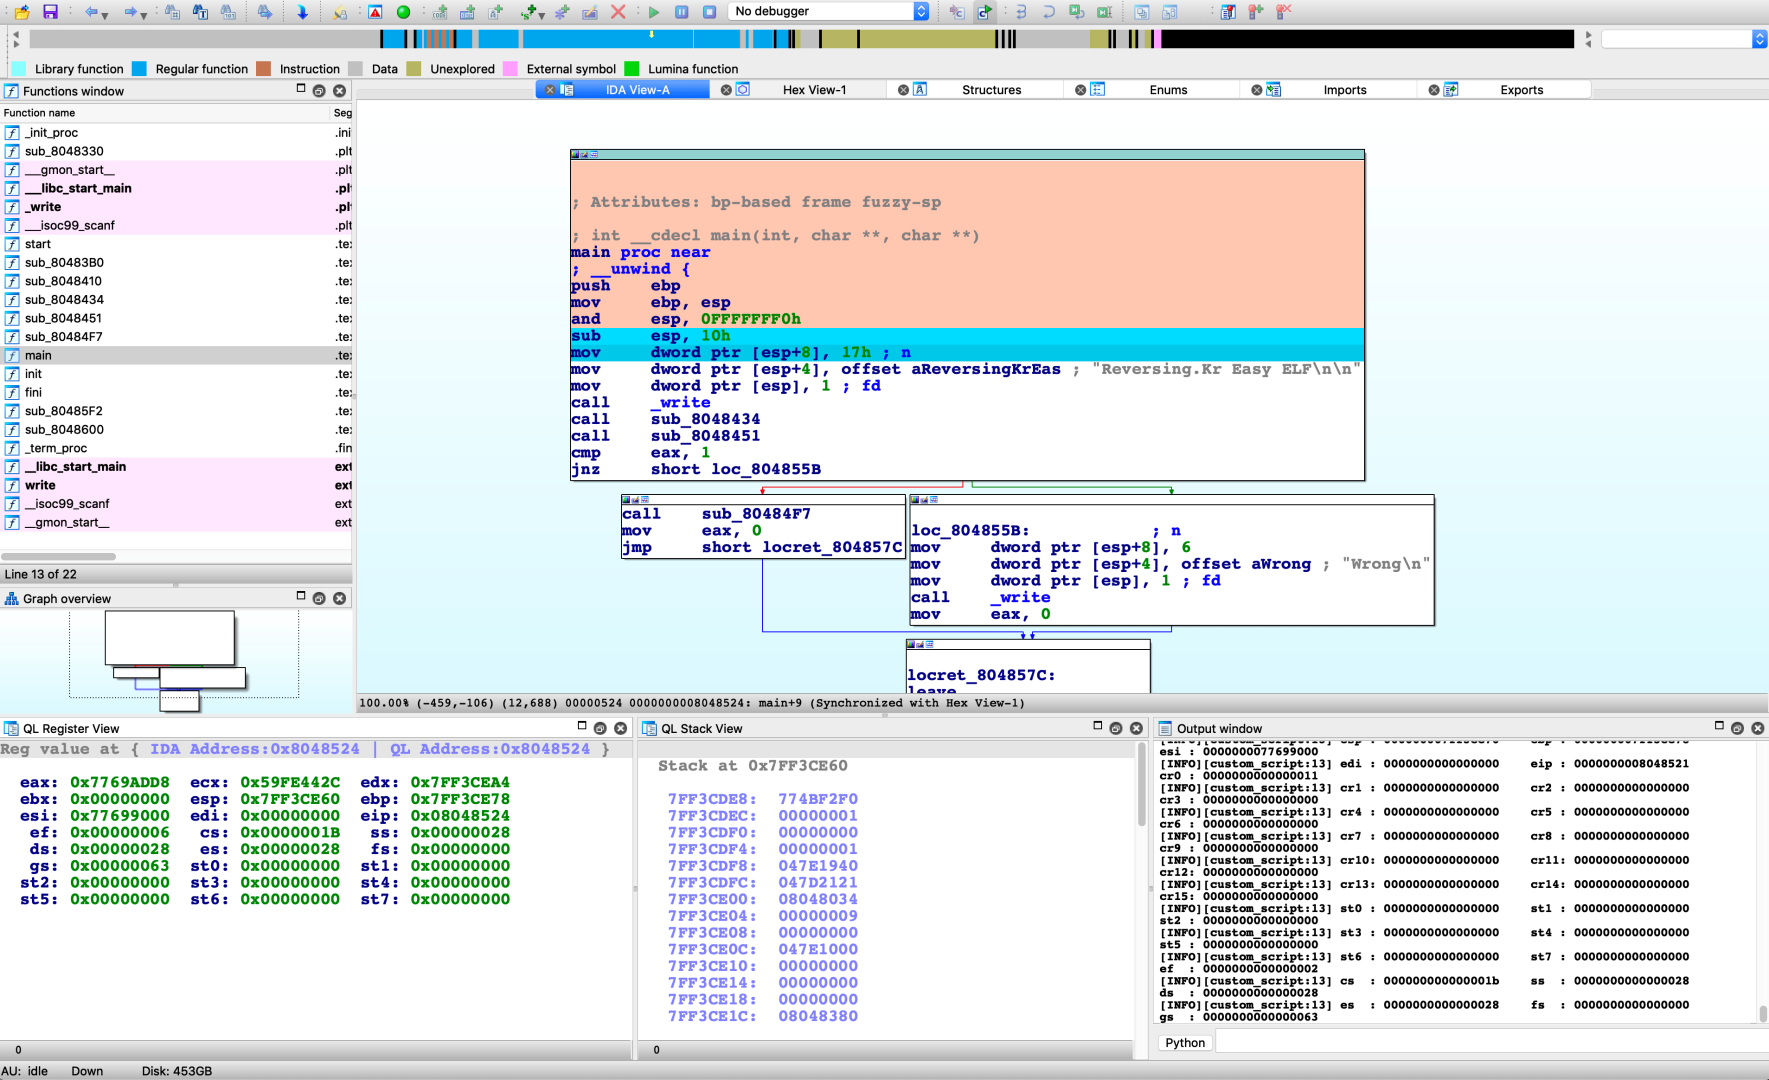The height and width of the screenshot is (1080, 1769).
Task: Click the add breakpoint icon with green plus
Action: pyautogui.click(x=1255, y=12)
